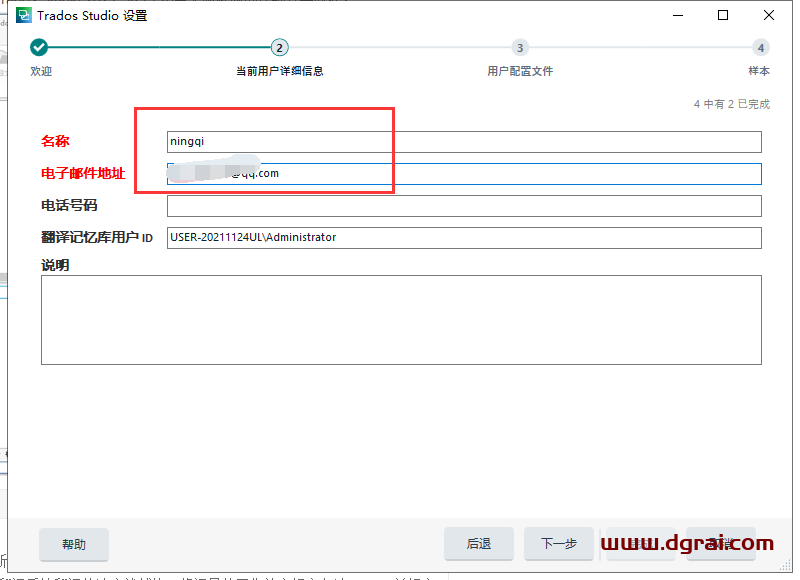Select the step 2 circle indicator
800x580 pixels.
[279, 47]
